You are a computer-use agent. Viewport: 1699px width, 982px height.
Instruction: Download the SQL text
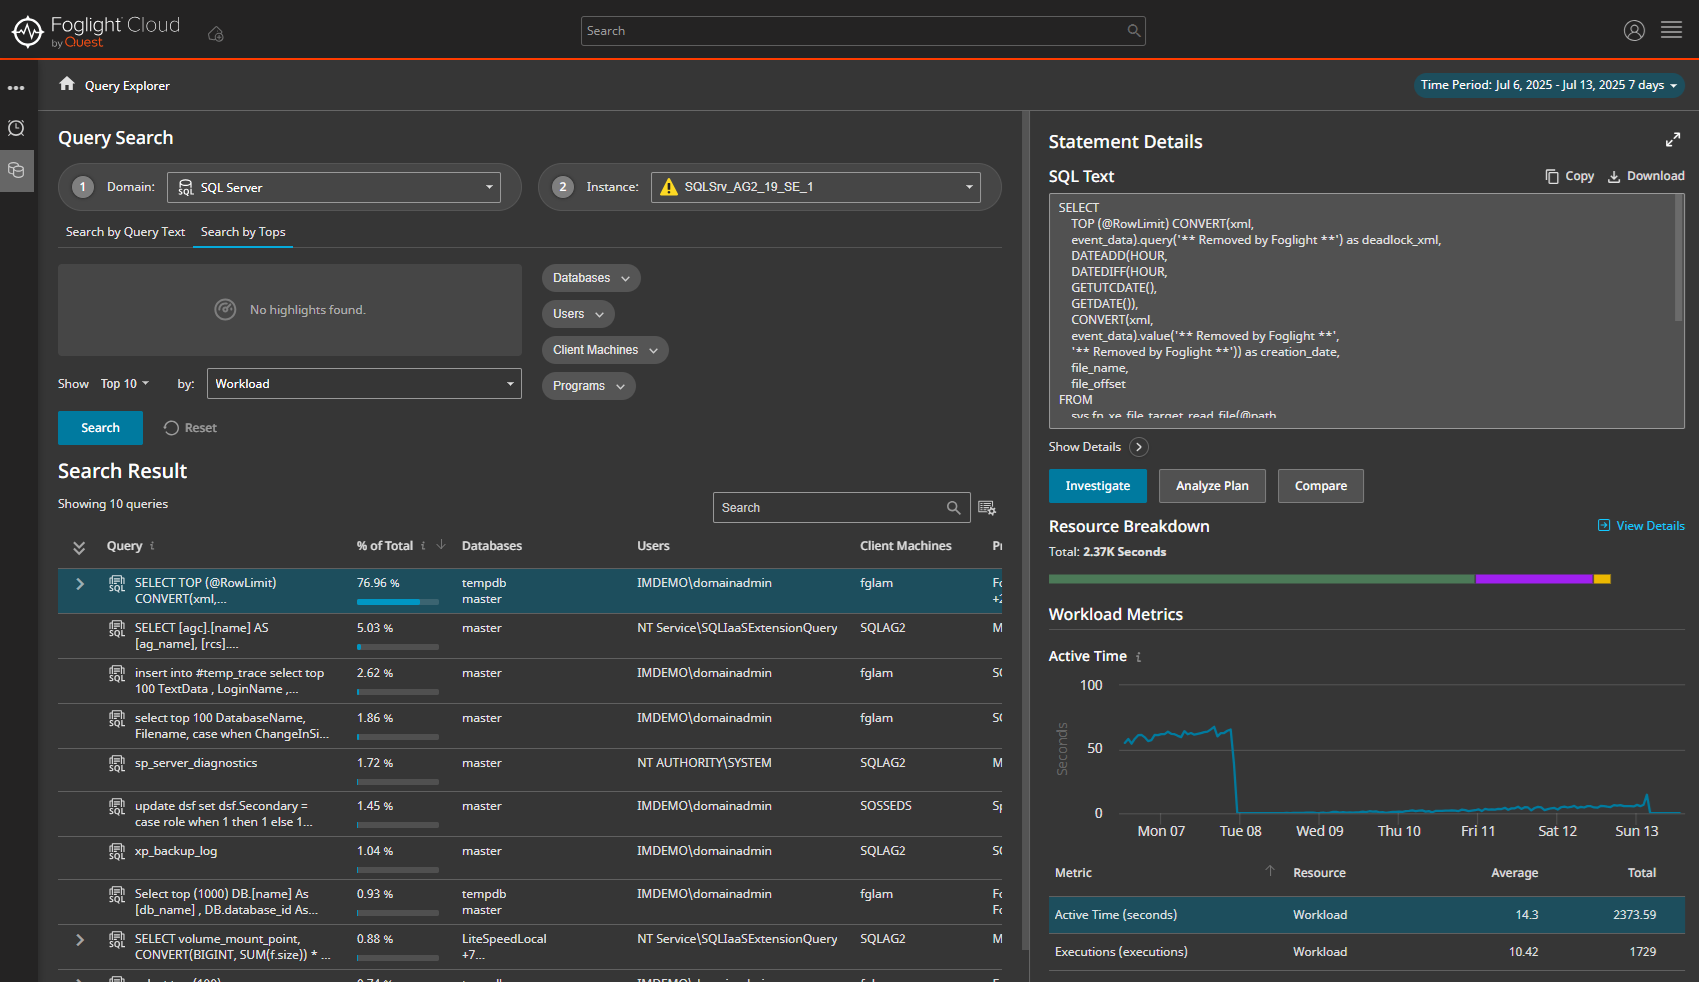click(1646, 176)
